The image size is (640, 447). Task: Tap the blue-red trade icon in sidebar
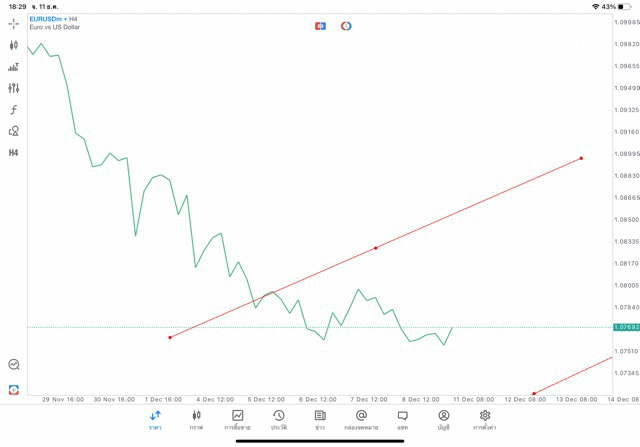click(x=14, y=389)
